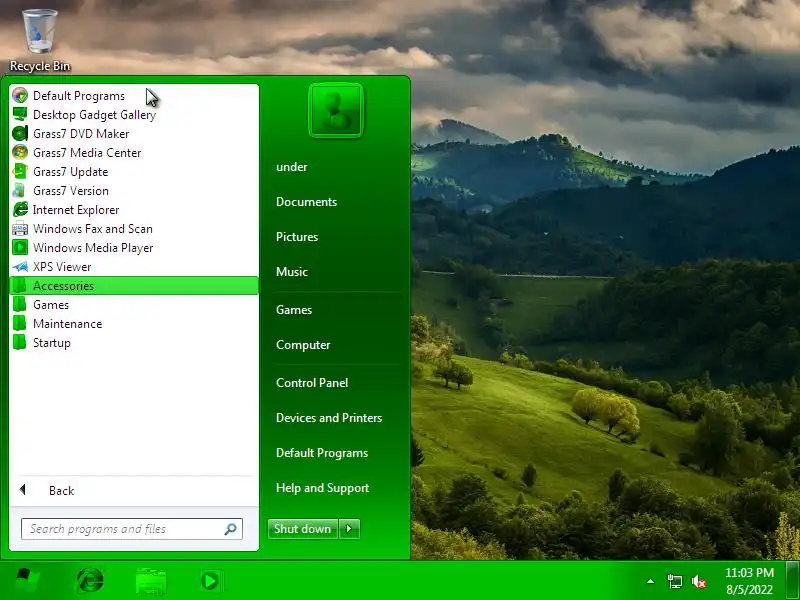Image resolution: width=800 pixels, height=600 pixels.
Task: Click the Windows Fax and Scan icon
Action: coord(20,229)
